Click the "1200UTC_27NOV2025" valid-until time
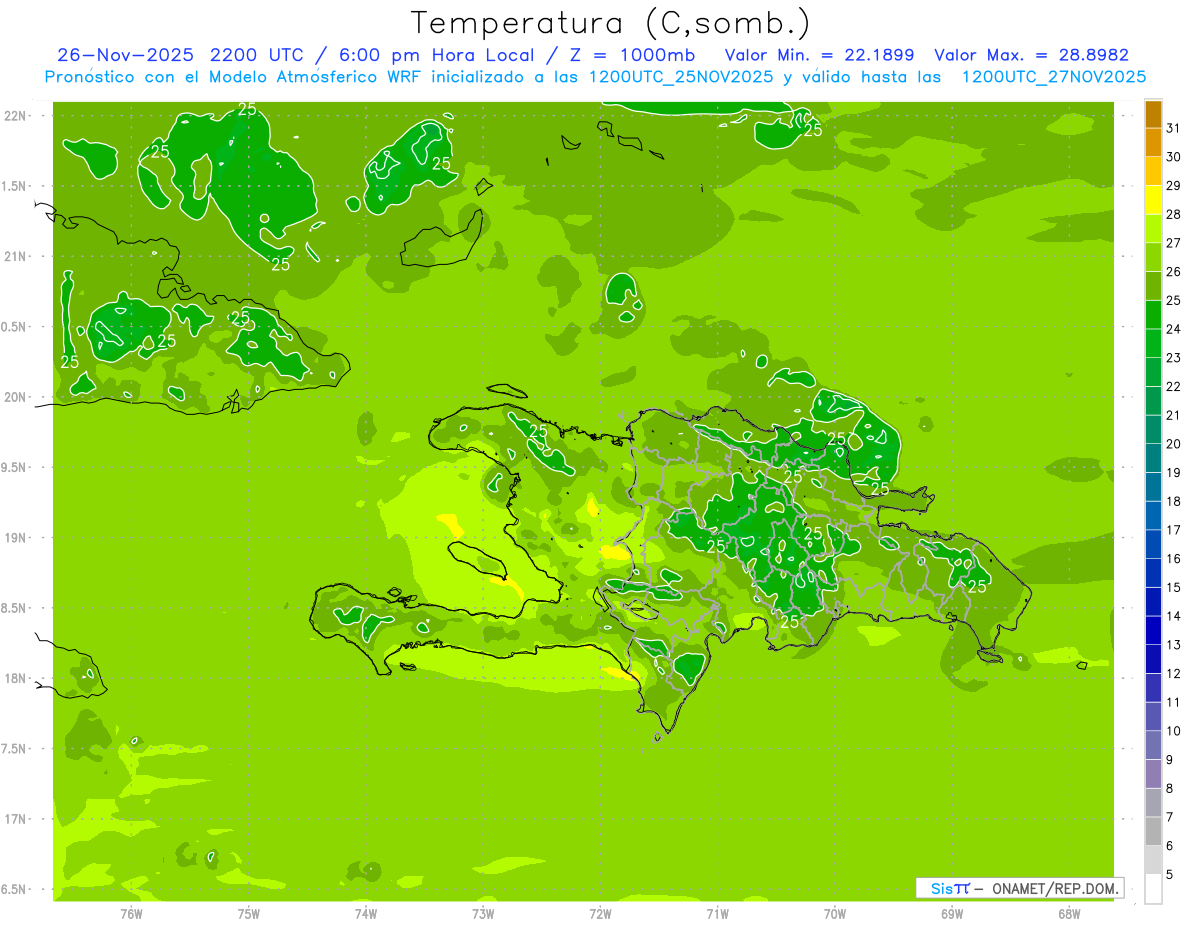The height and width of the screenshot is (927, 1200). point(1054,77)
